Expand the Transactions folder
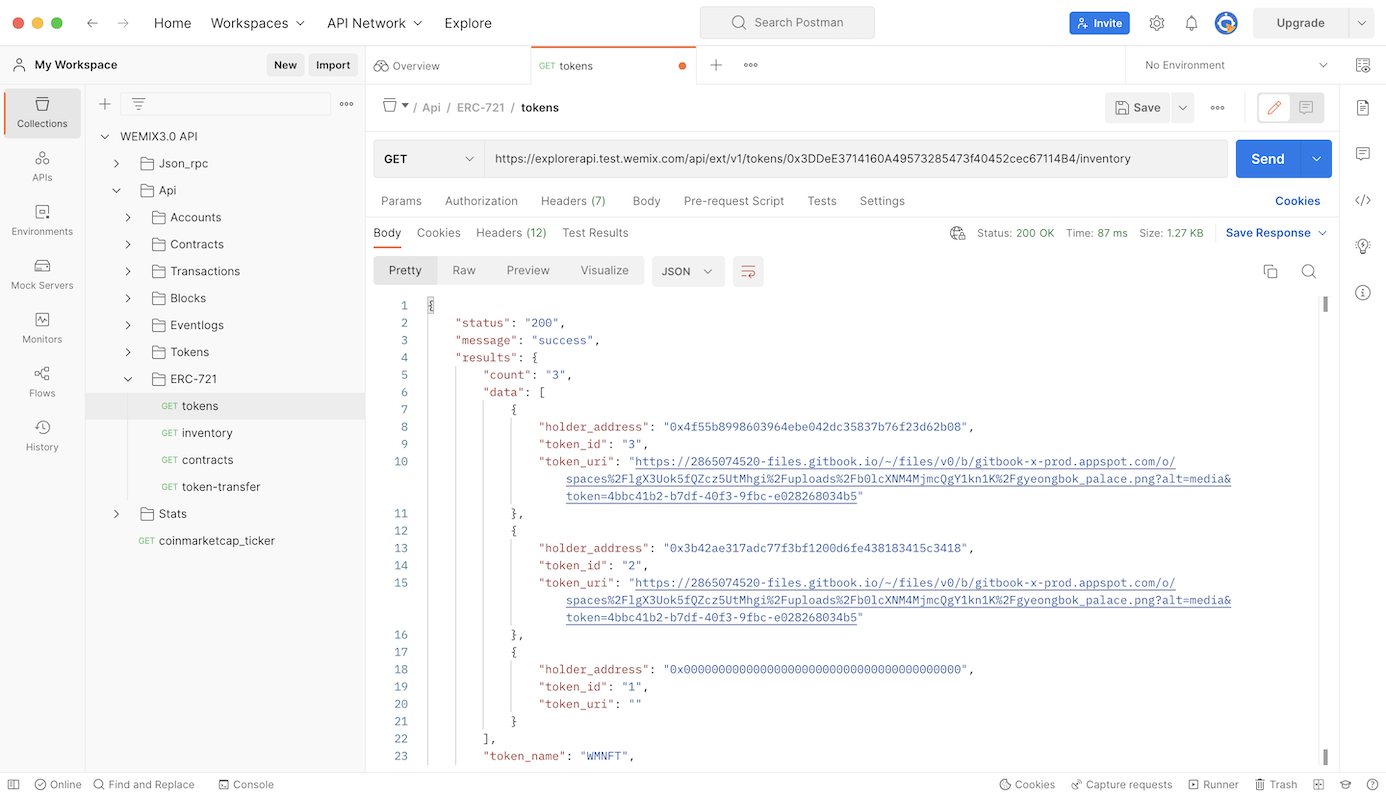The width and height of the screenshot is (1386, 796). [x=128, y=271]
